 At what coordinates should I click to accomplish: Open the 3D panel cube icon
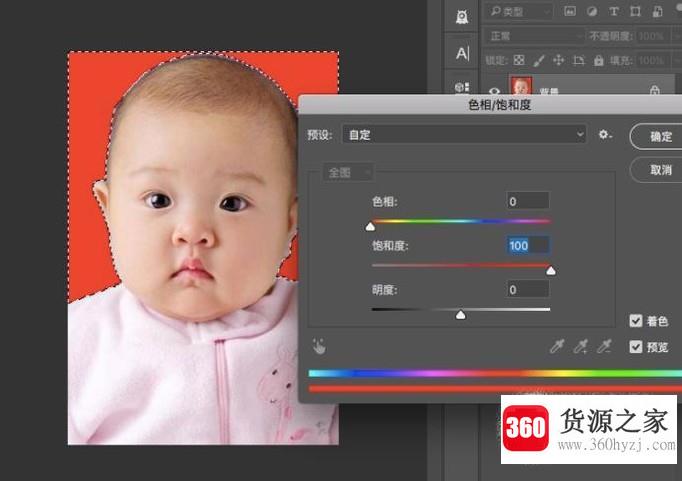462,87
